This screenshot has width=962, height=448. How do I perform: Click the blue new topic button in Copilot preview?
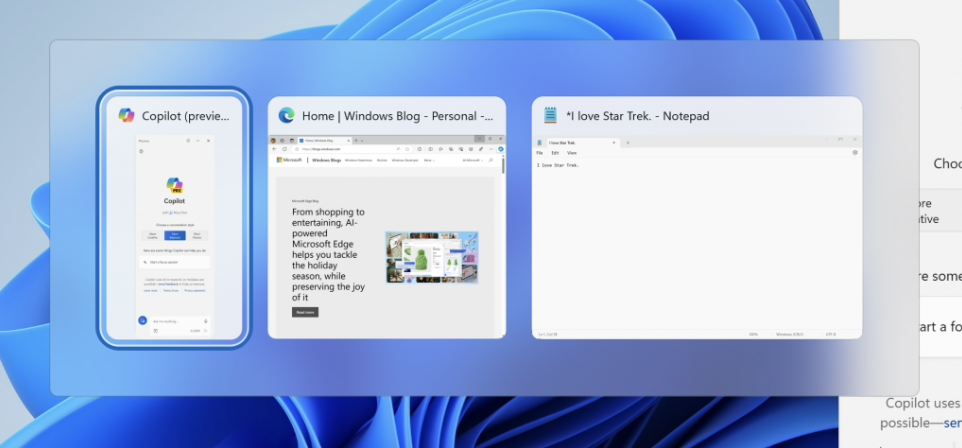(142, 320)
